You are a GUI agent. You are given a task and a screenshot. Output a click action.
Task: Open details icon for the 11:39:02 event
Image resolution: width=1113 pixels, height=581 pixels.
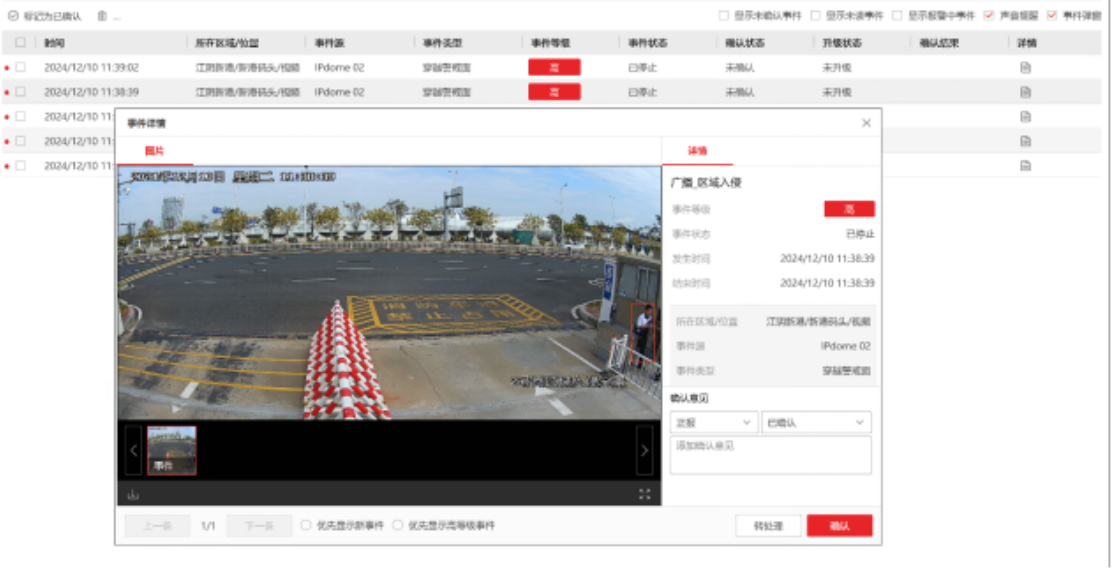pos(1025,67)
